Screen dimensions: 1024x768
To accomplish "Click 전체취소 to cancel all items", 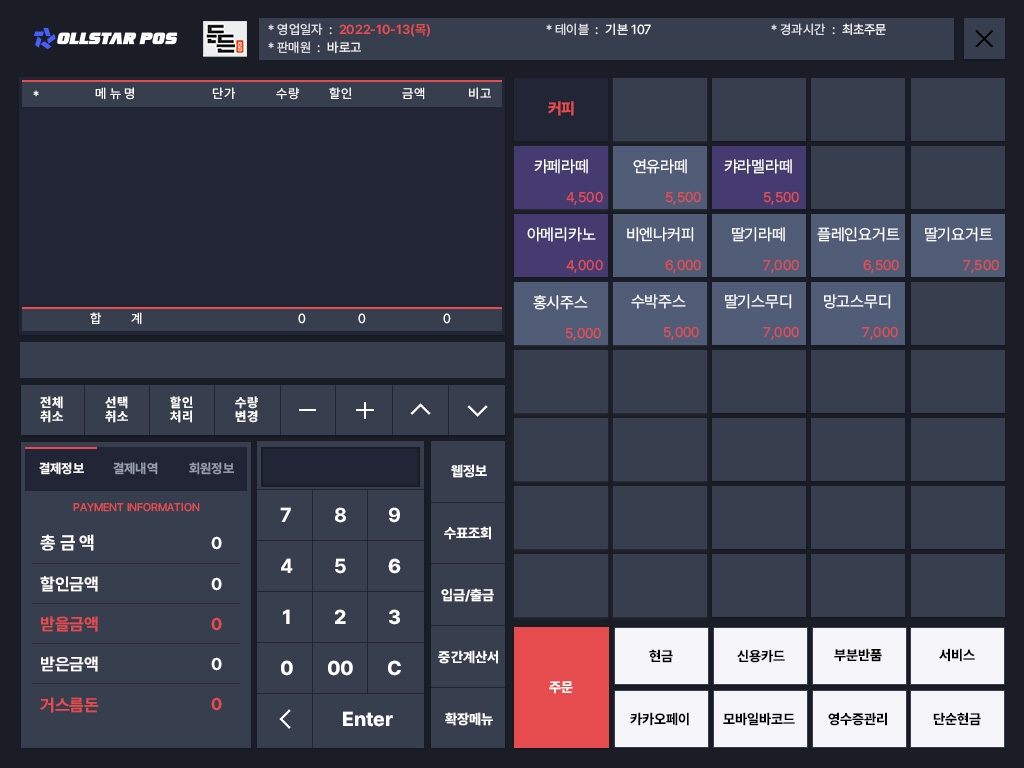I will 52,410.
